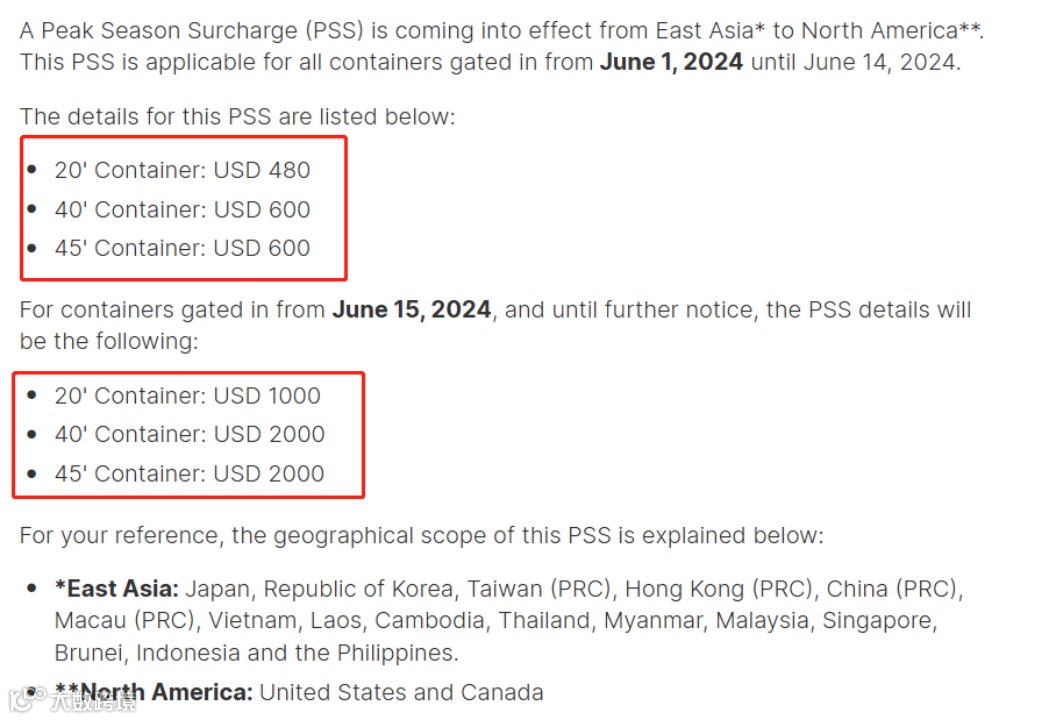Click the bullet before 20' Container: USD 480

pos(33,170)
